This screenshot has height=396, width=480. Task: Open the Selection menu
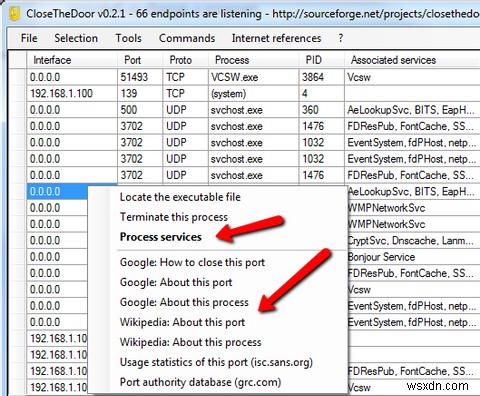(x=76, y=38)
